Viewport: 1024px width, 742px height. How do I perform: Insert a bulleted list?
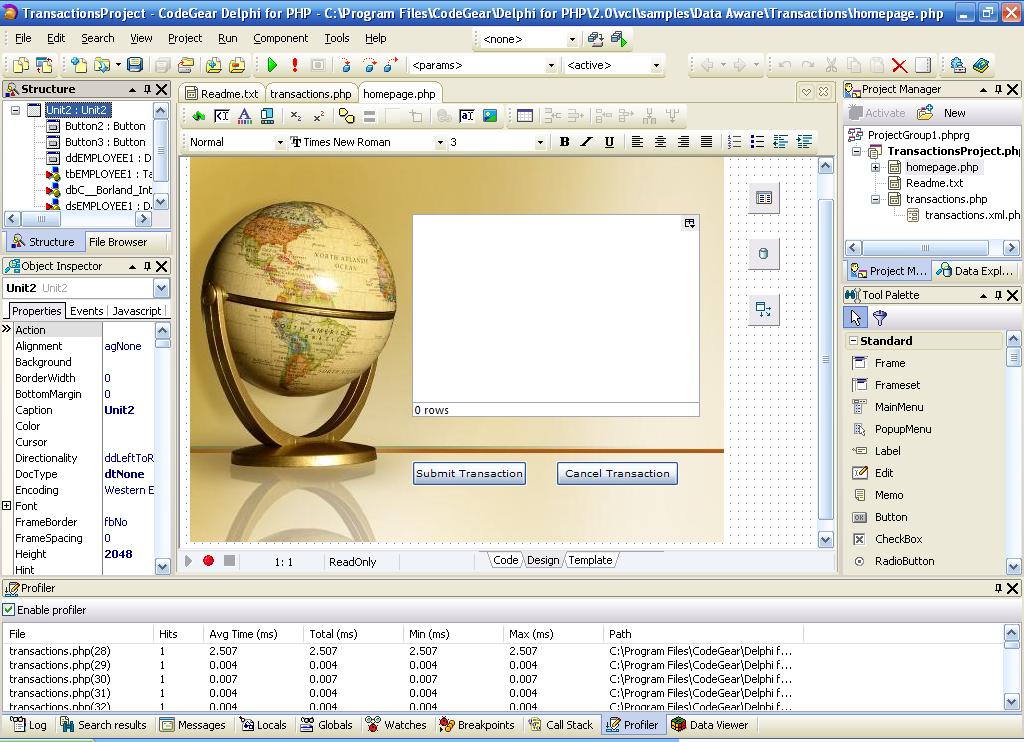(757, 142)
